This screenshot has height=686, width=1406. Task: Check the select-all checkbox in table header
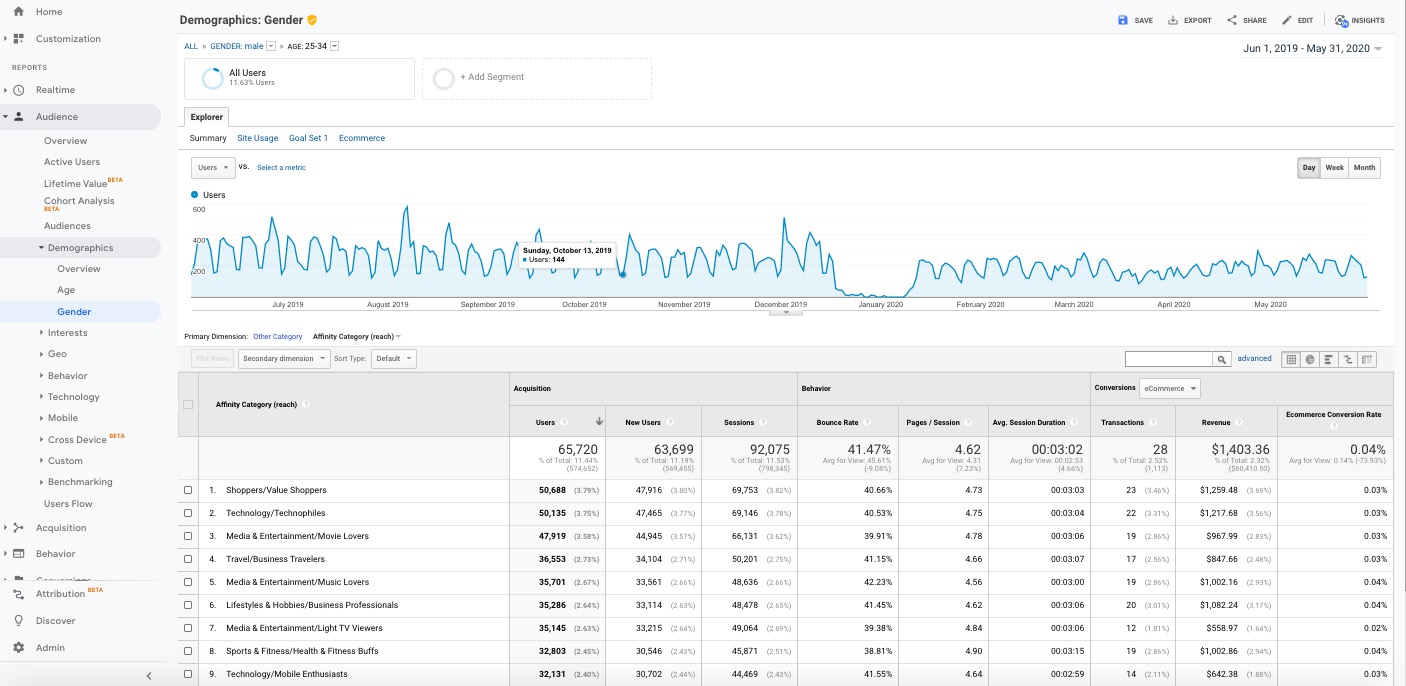(188, 404)
